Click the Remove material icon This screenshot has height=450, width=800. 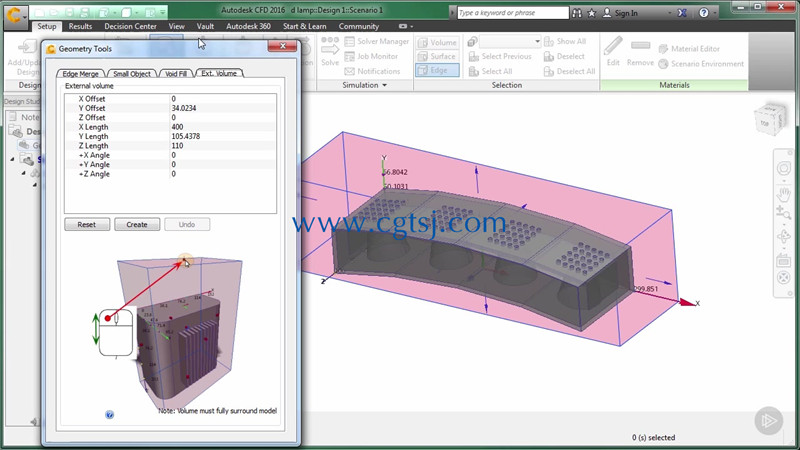tap(640, 45)
